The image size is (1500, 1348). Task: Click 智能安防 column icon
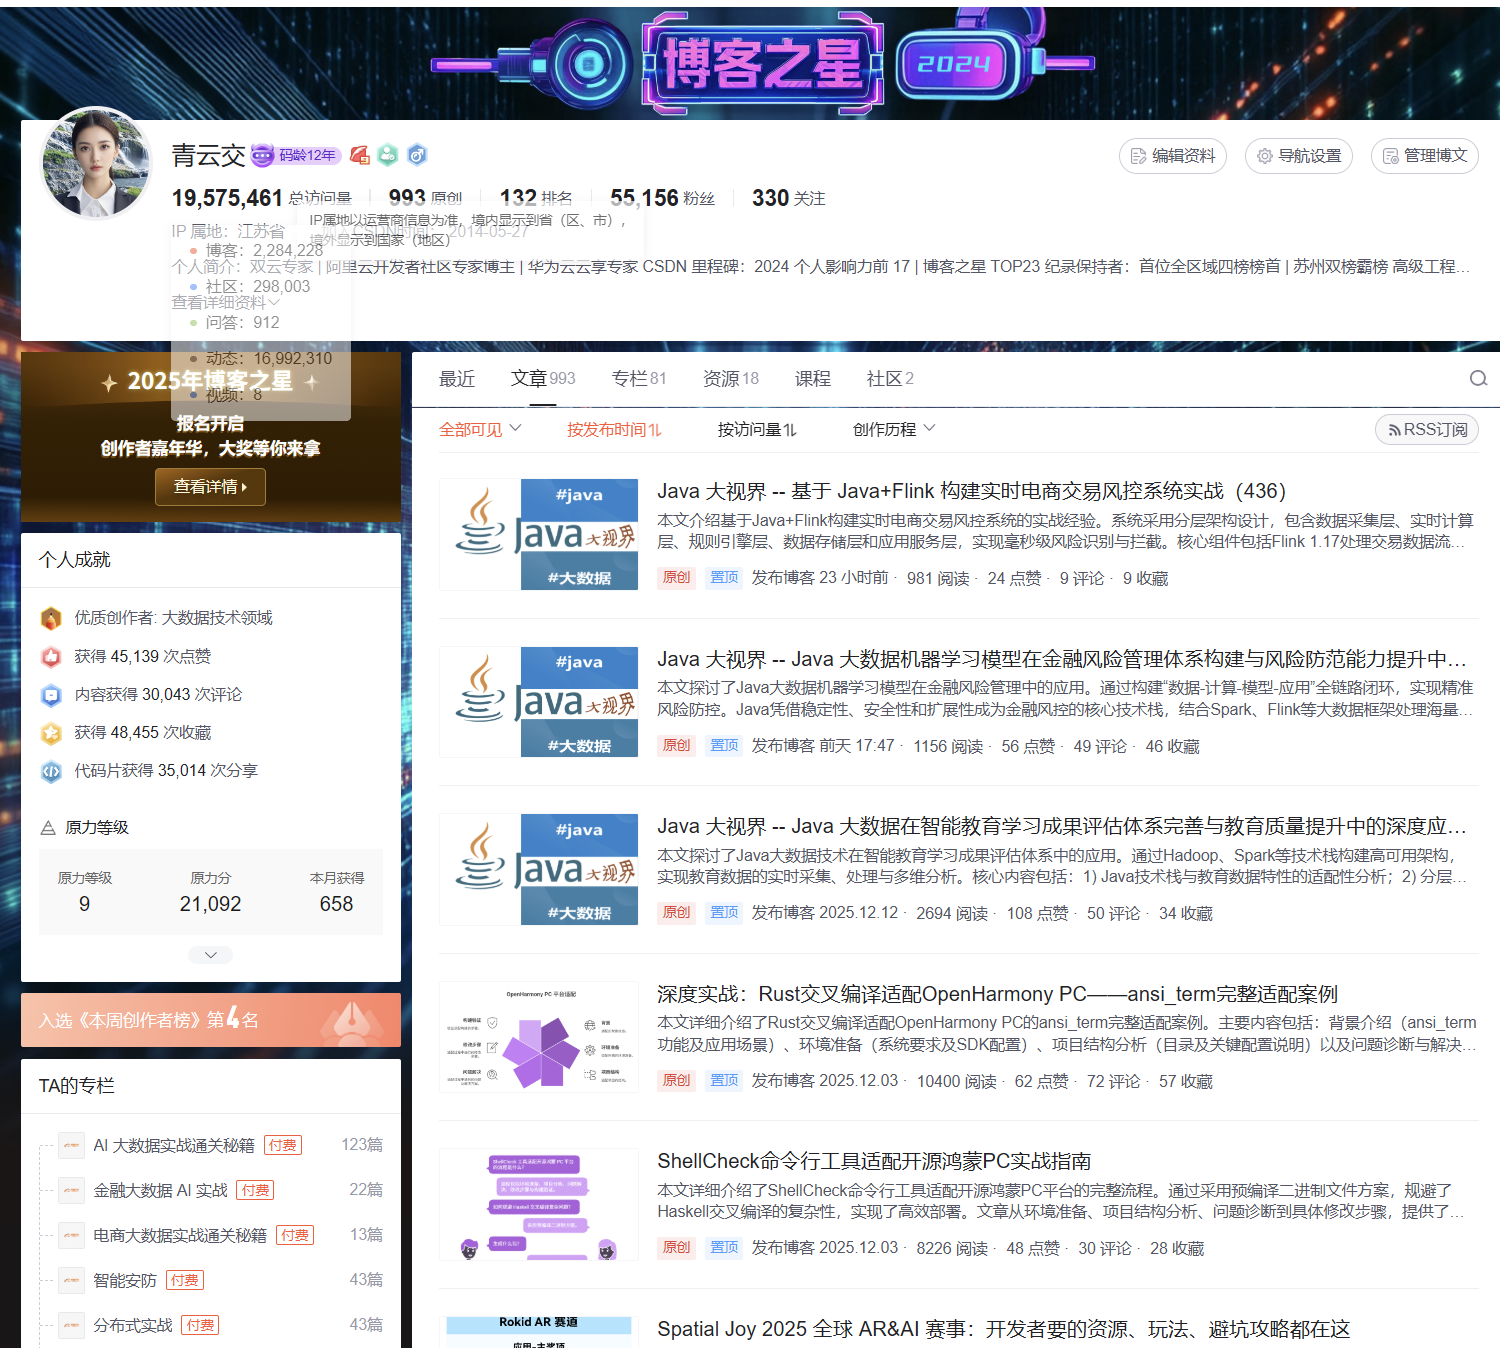click(x=71, y=1280)
